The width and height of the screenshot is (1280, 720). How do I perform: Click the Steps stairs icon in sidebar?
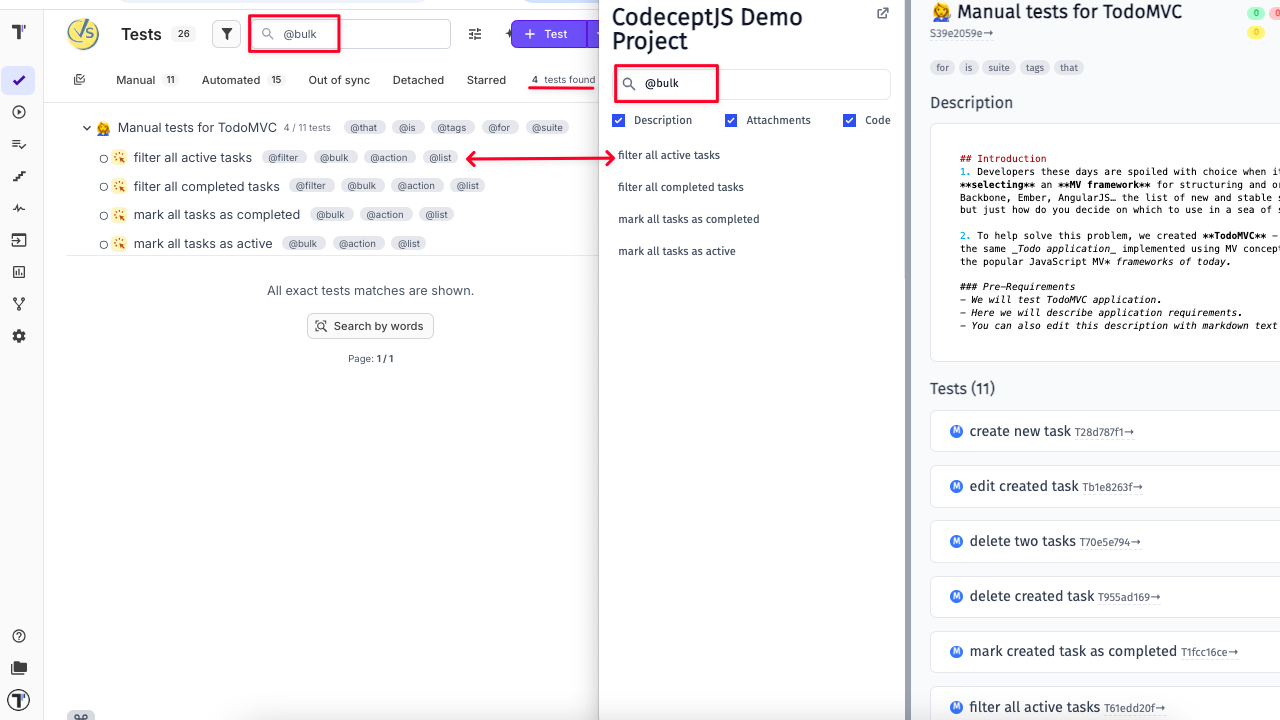[18, 176]
